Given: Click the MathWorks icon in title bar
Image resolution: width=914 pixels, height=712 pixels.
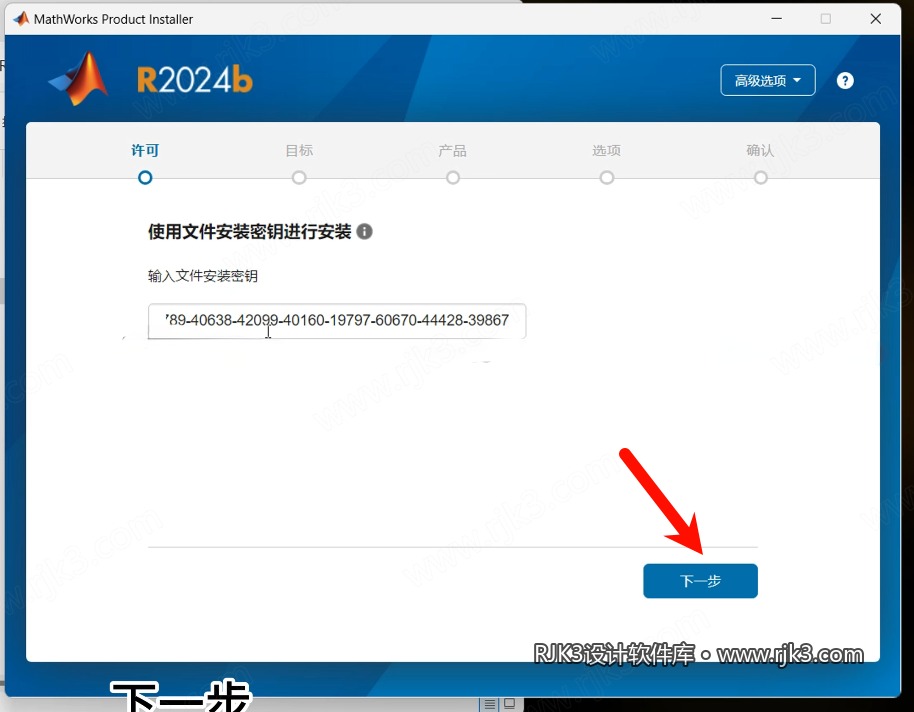Looking at the screenshot, I should point(21,19).
